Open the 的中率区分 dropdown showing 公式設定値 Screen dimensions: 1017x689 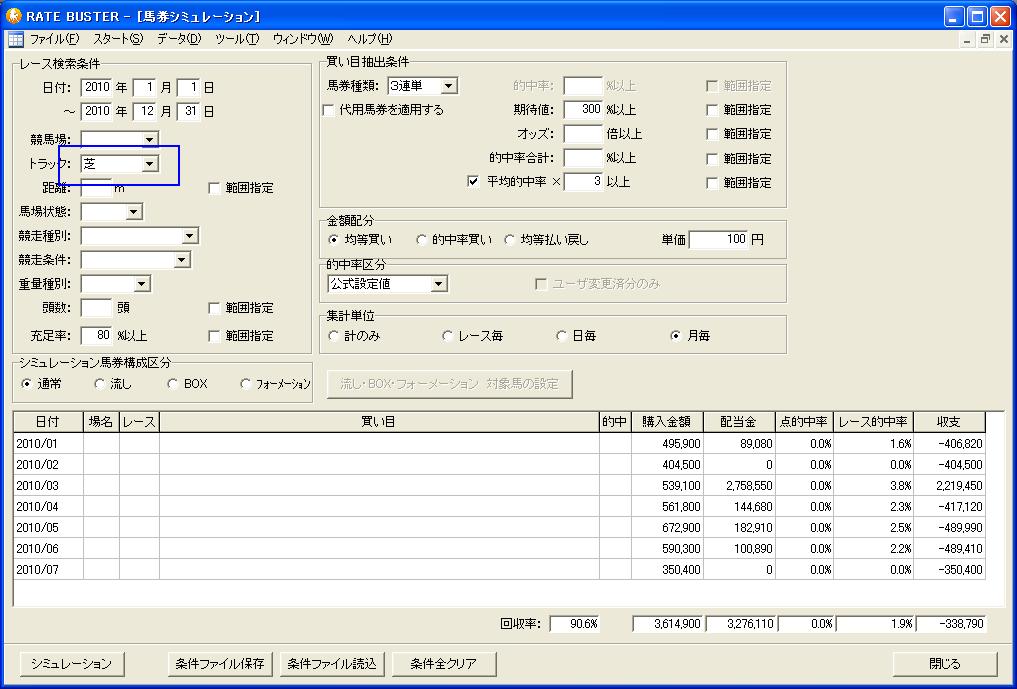point(439,284)
